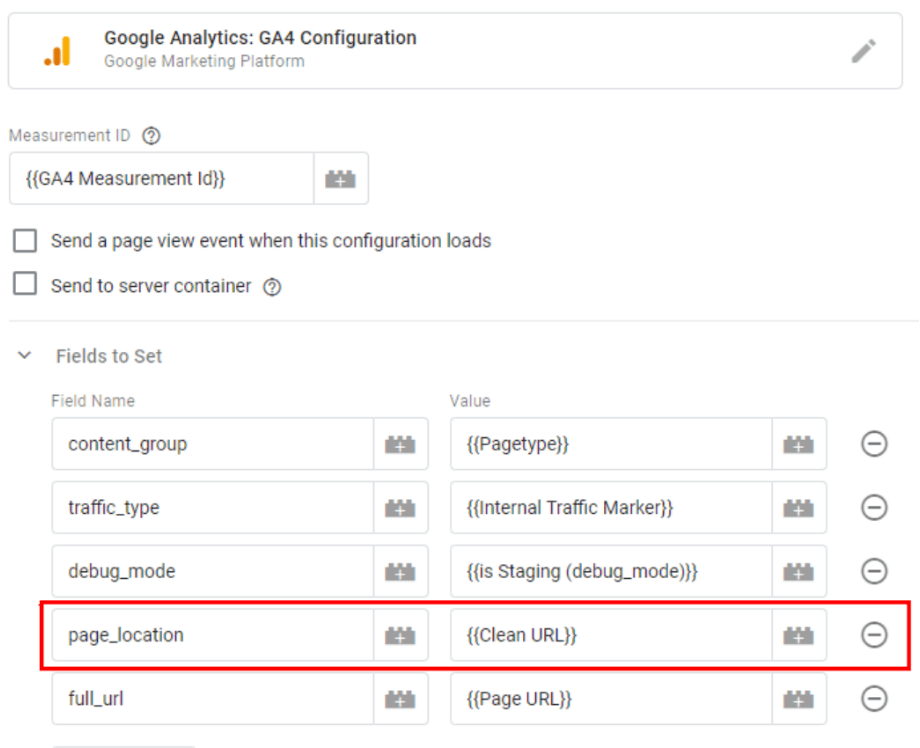Select the Google Analytics: GA4 Configuration tag type
Screen dimensions: 920x748
click(260, 49)
